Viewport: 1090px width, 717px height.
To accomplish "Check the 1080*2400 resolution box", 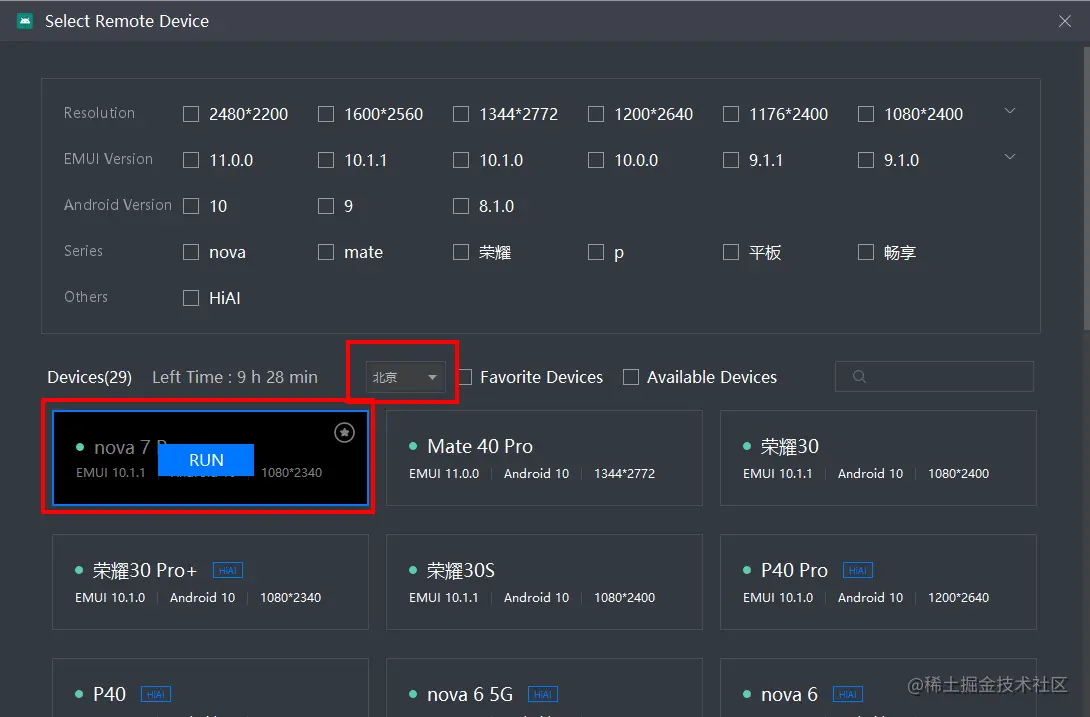I will coord(865,114).
